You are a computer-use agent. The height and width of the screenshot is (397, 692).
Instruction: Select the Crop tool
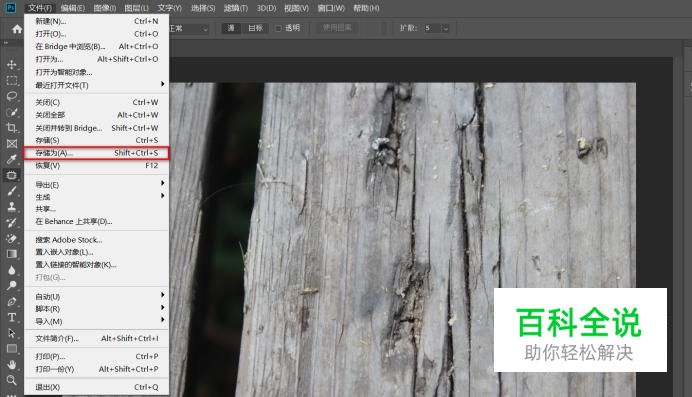point(12,128)
